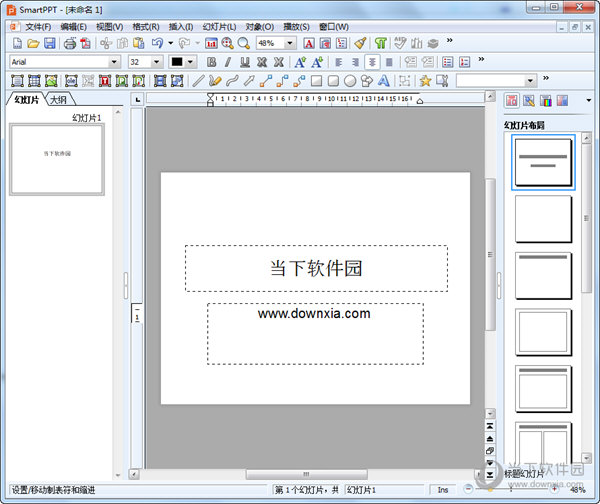Screen dimensions: 600x504
Task: Insert text frame tool icon
Action: coord(17,81)
